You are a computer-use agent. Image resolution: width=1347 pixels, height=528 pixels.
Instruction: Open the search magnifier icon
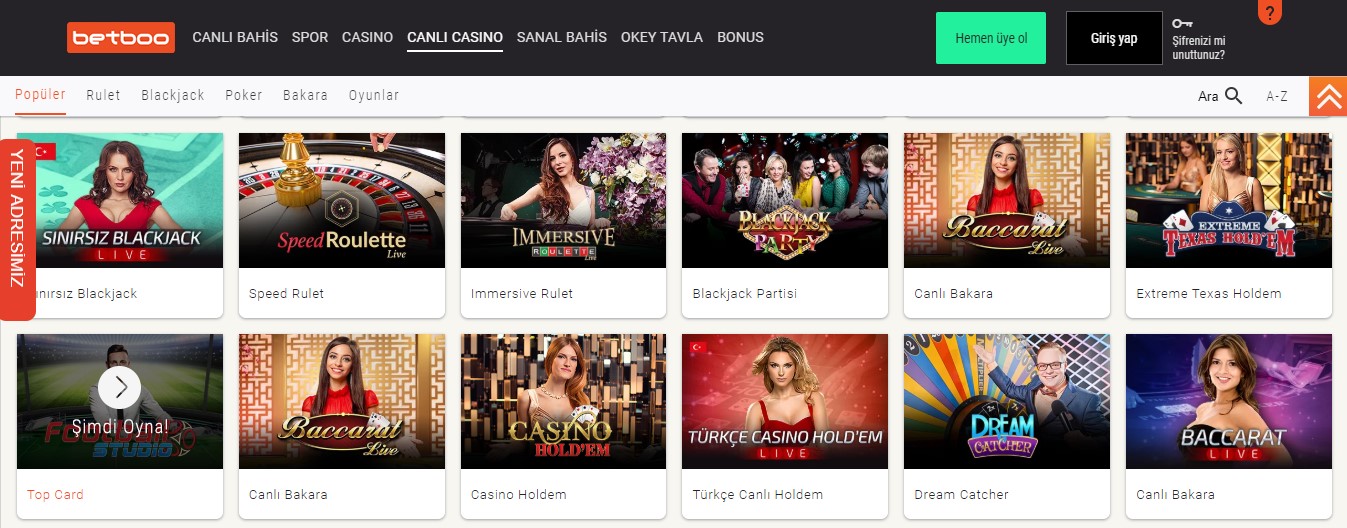pyautogui.click(x=1233, y=96)
